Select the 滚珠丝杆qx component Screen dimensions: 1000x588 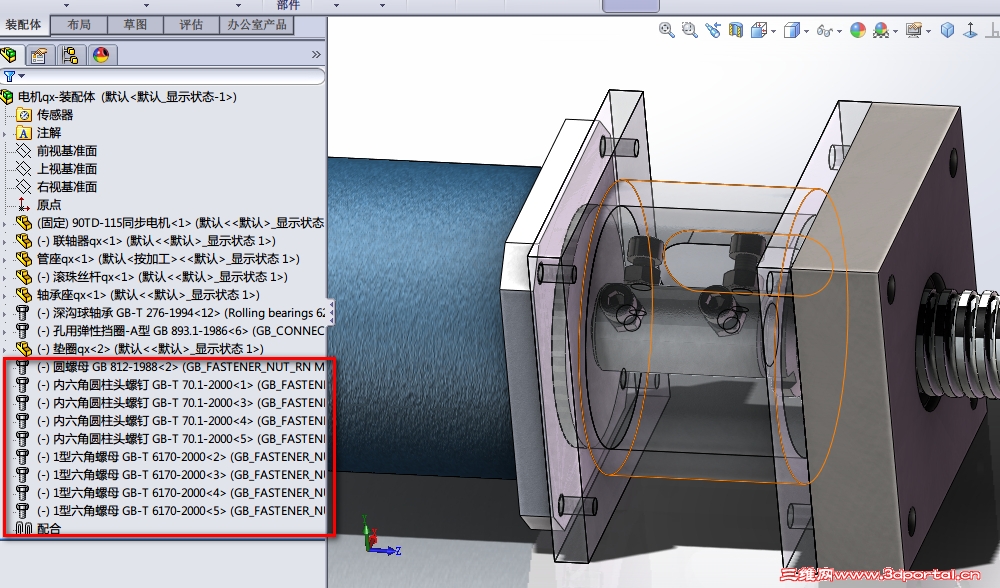click(x=162, y=277)
